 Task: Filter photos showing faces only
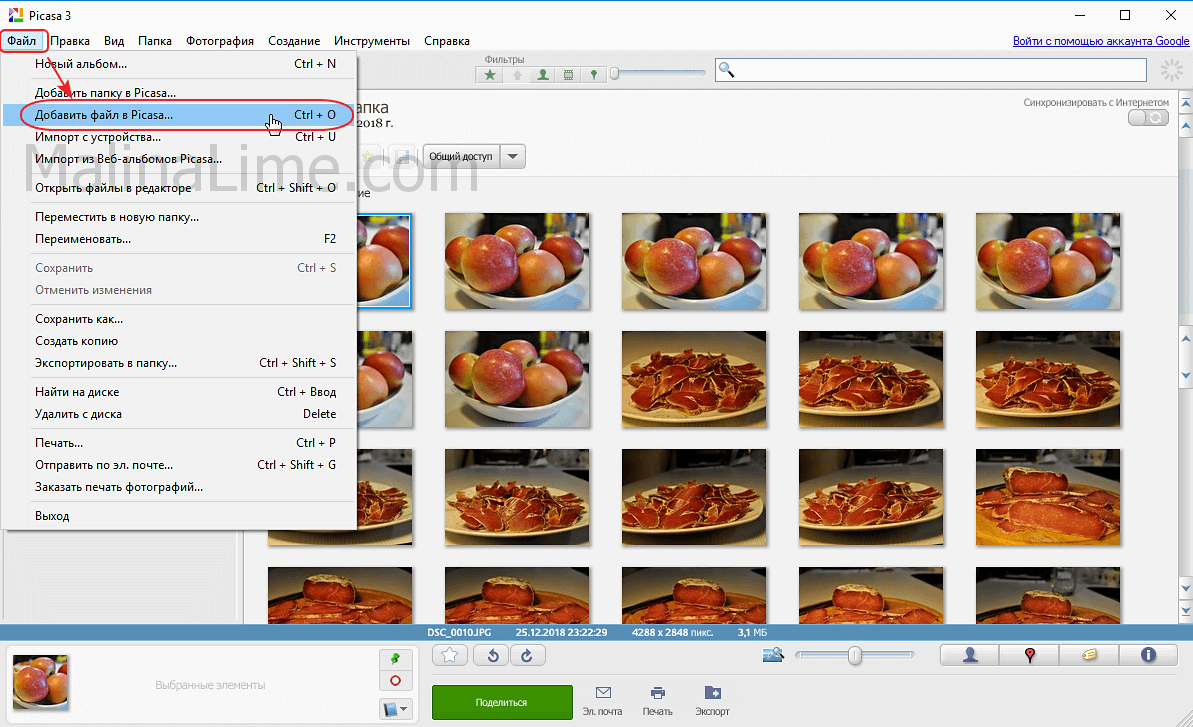(x=542, y=74)
